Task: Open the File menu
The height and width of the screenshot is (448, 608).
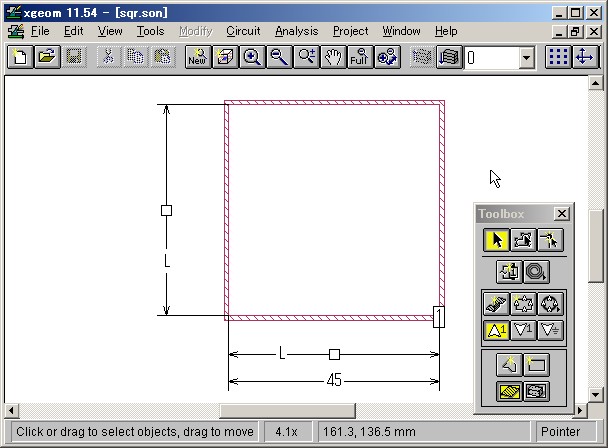Action: (x=40, y=31)
